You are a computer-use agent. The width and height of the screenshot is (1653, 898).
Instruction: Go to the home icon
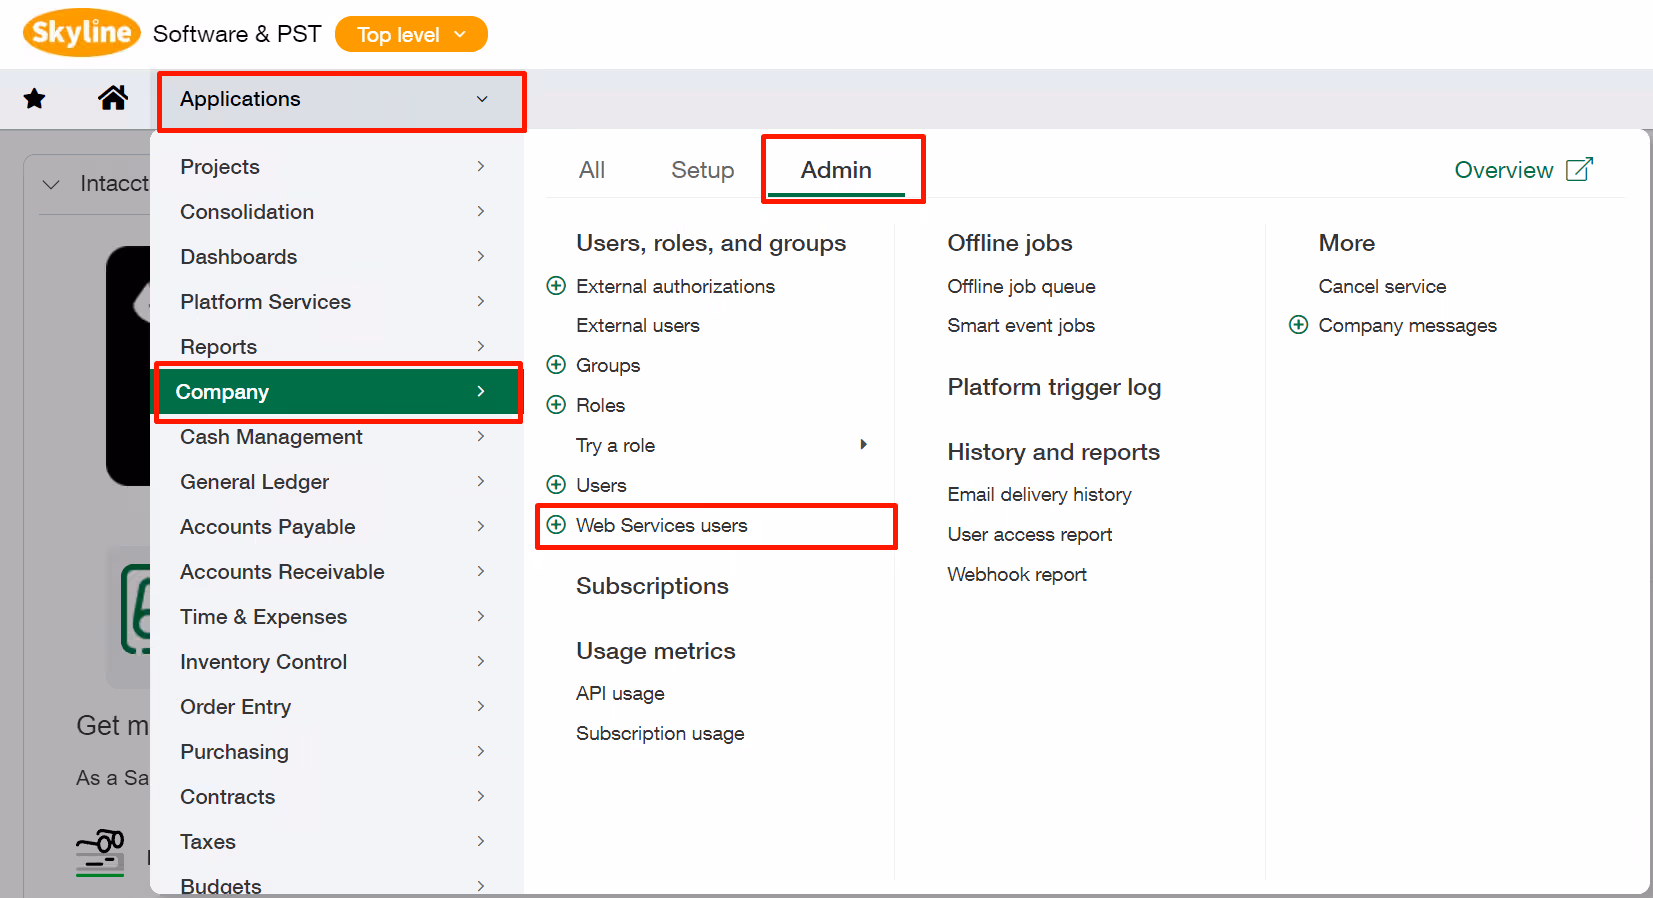click(x=113, y=98)
